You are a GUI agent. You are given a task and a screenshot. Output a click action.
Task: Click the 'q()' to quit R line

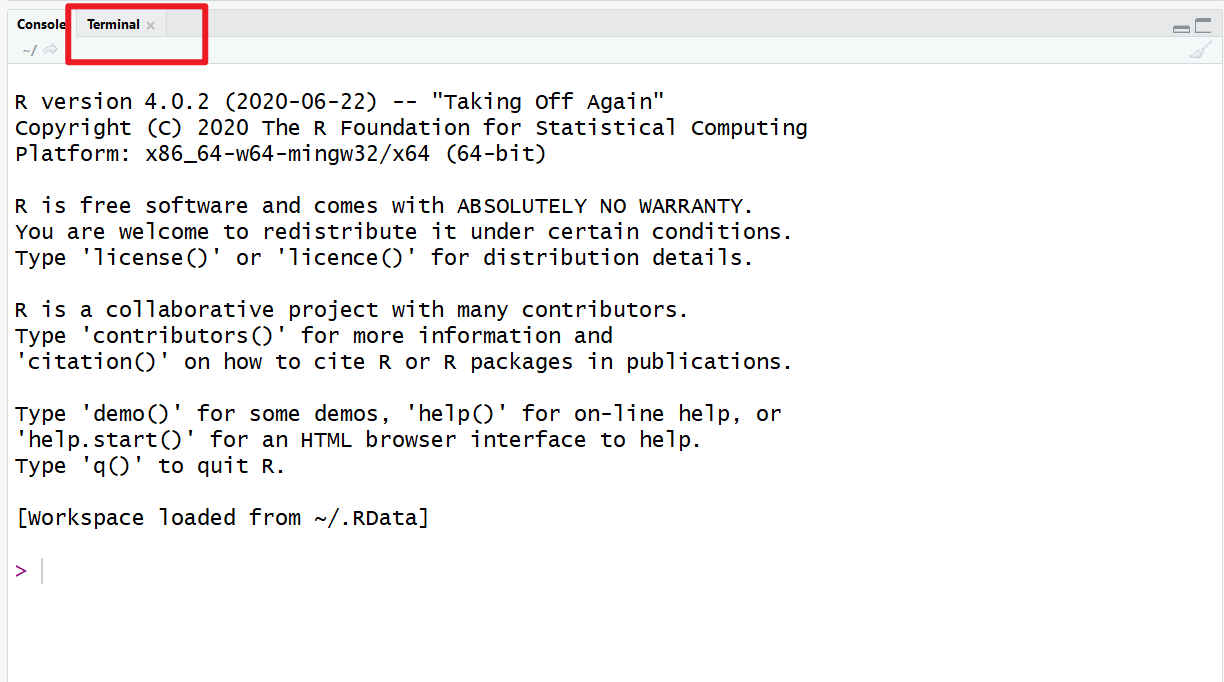(x=150, y=466)
